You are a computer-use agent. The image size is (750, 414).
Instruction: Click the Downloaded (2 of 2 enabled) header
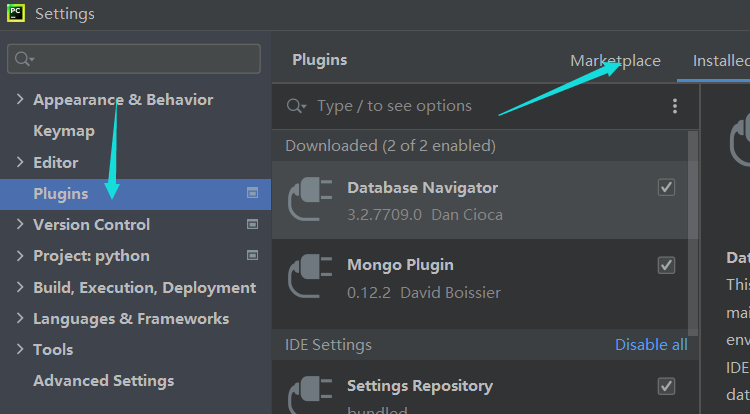390,145
